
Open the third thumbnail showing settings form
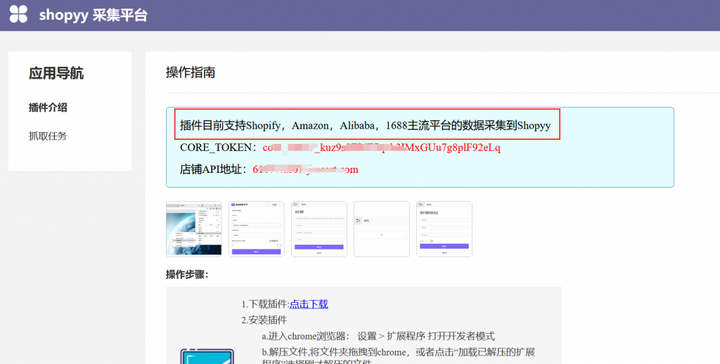coord(319,229)
